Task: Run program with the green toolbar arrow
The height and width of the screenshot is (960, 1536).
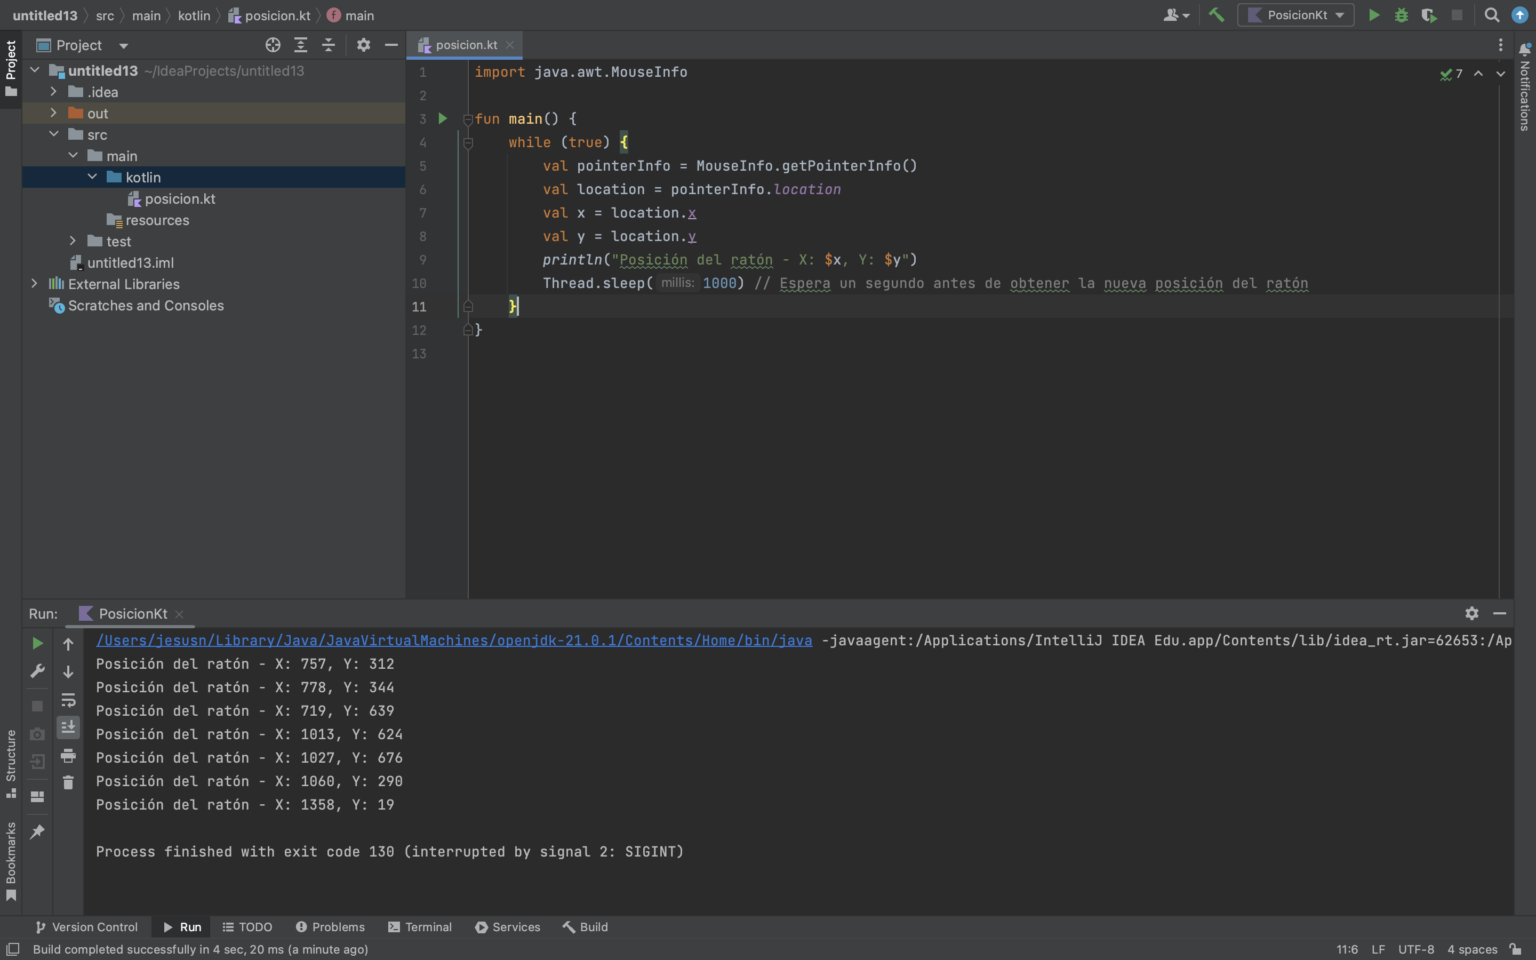Action: 1374,15
